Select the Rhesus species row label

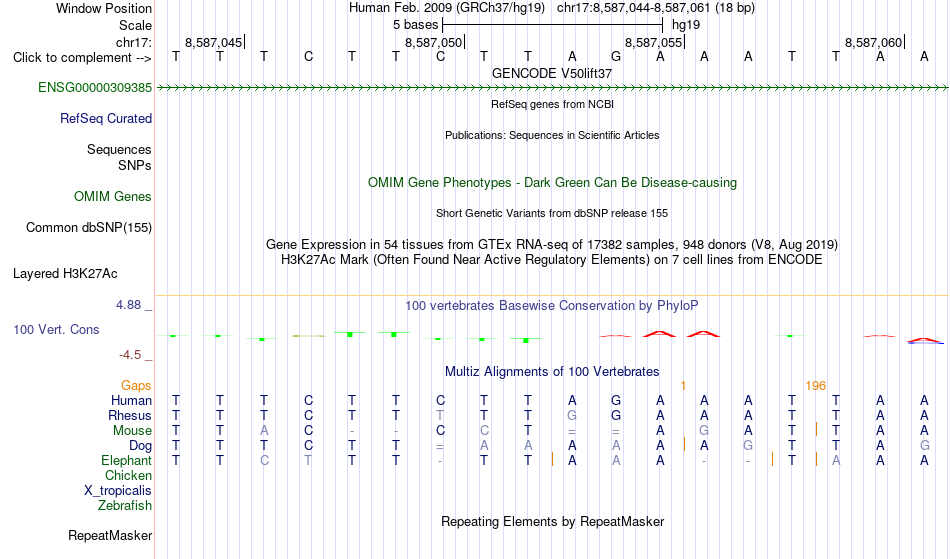click(x=130, y=415)
